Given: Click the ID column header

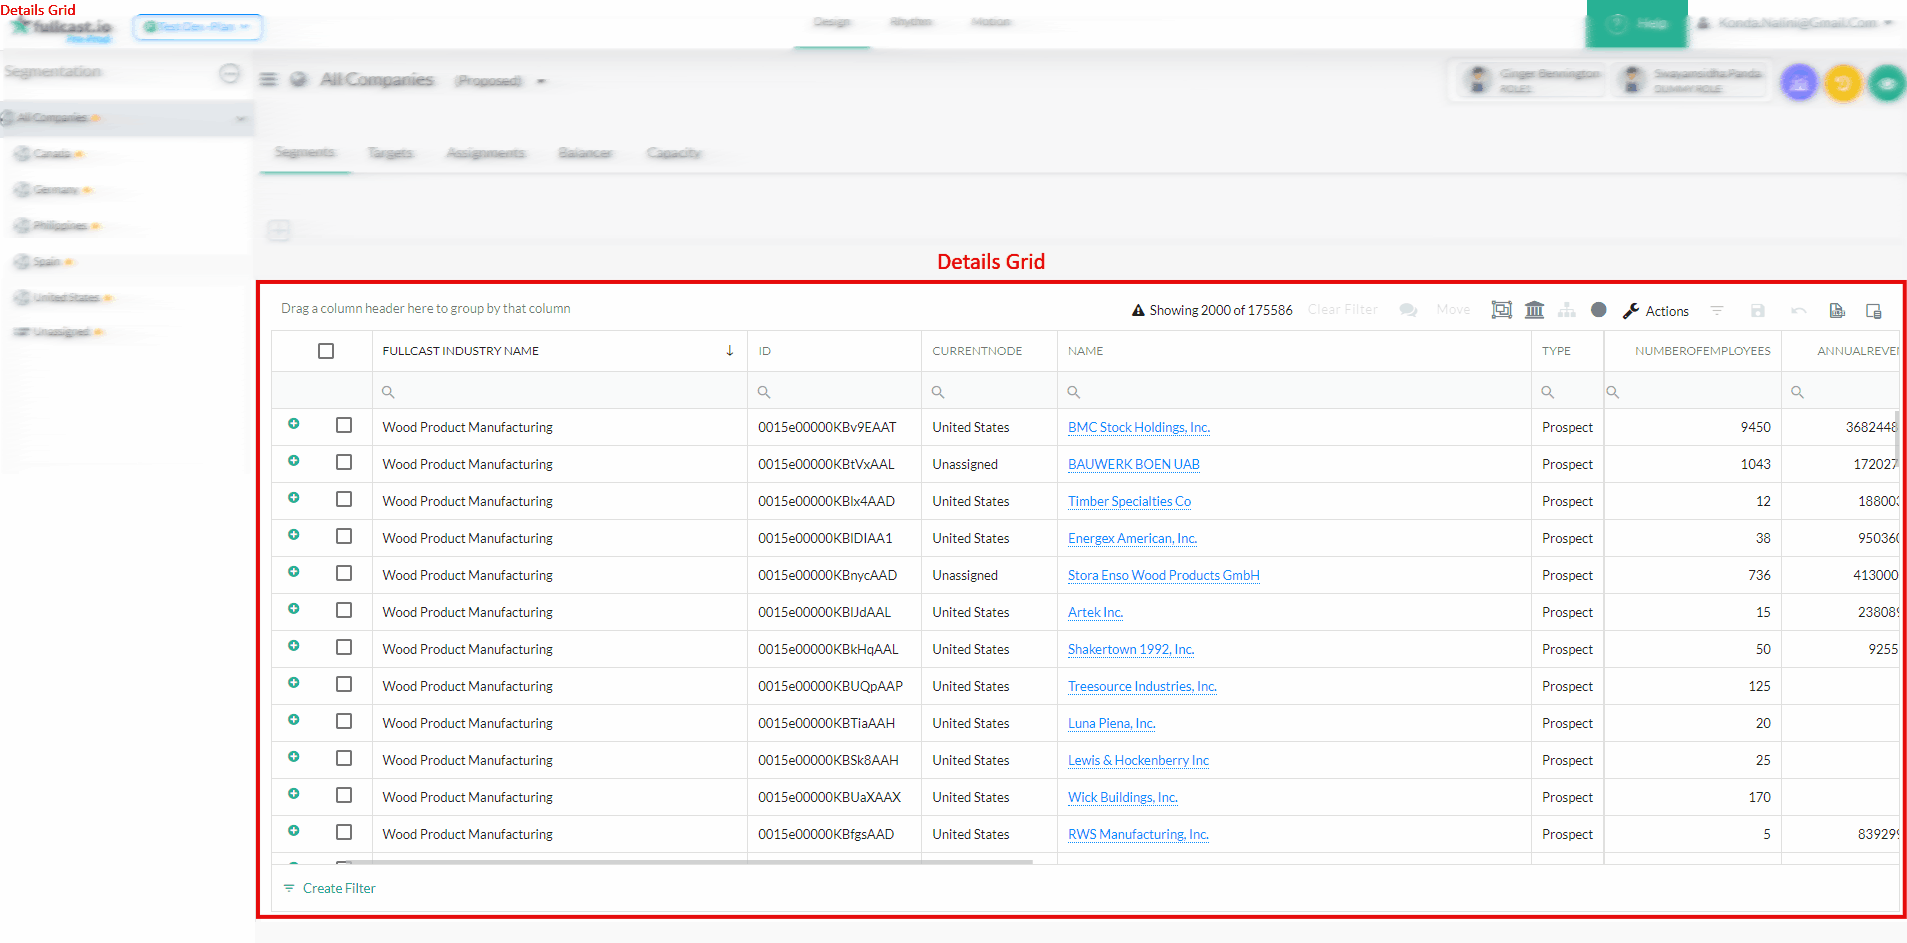Looking at the screenshot, I should (834, 351).
